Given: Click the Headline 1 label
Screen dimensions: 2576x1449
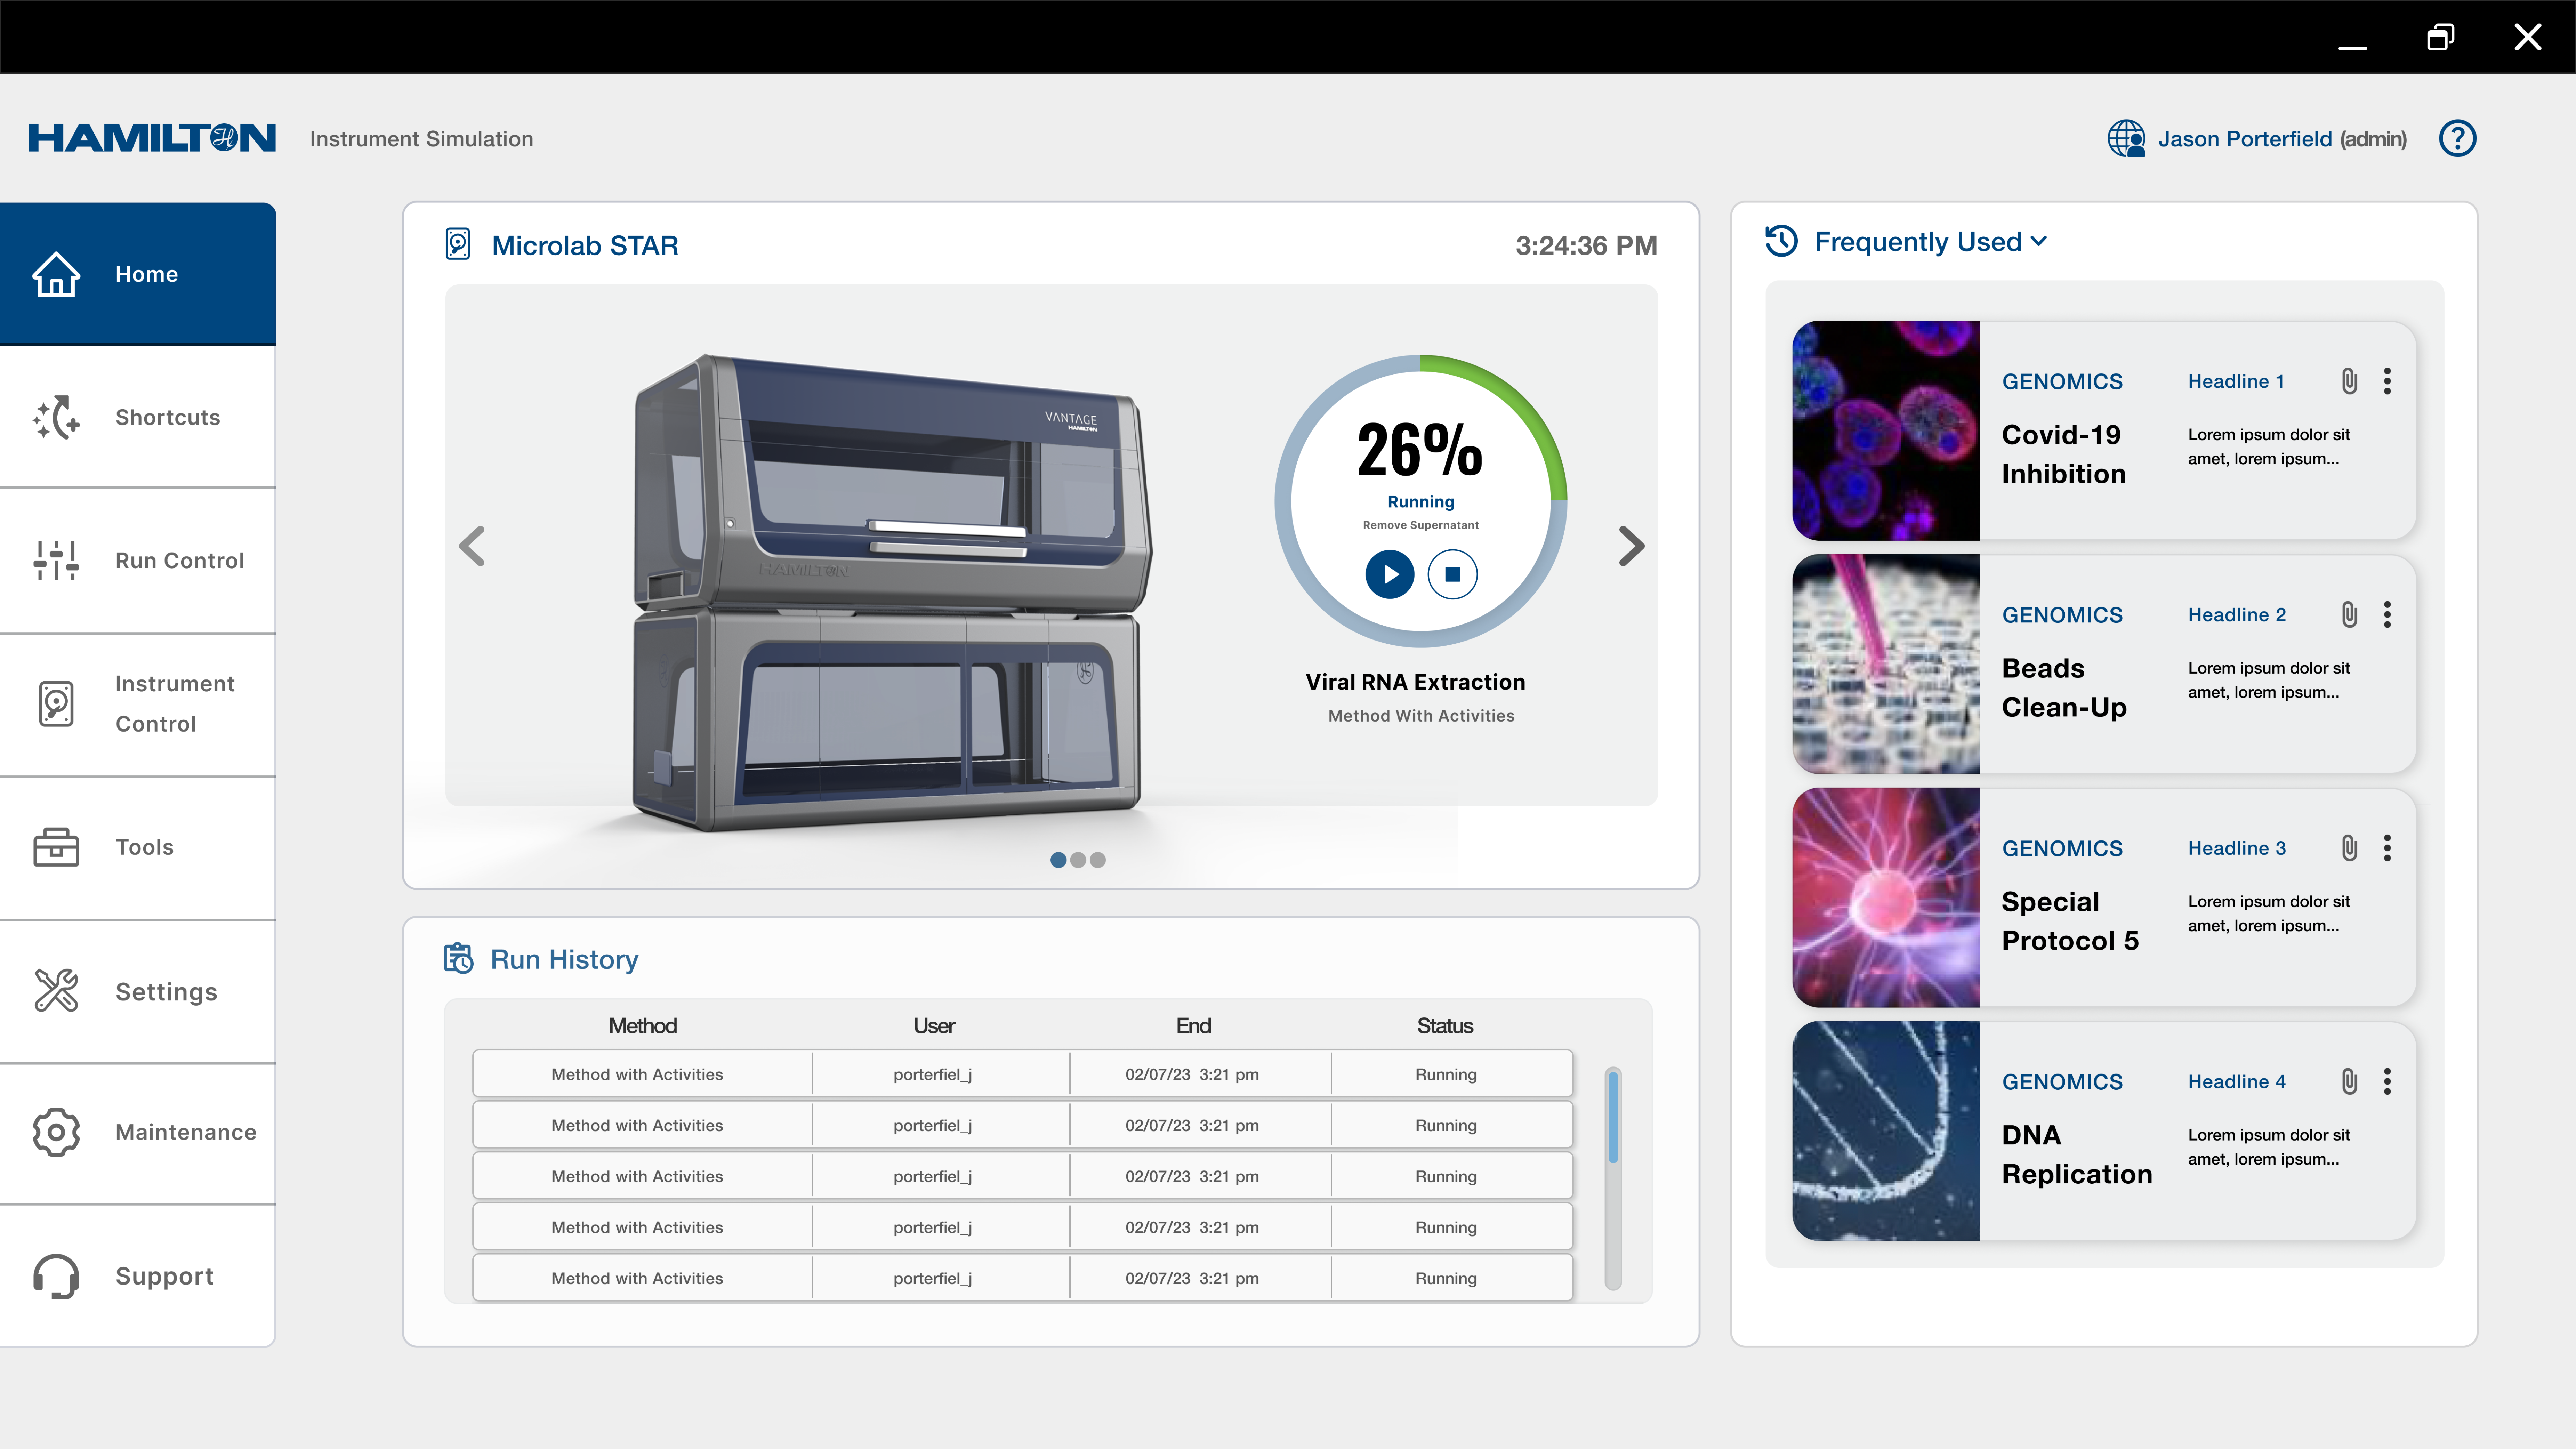Looking at the screenshot, I should 2236,381.
